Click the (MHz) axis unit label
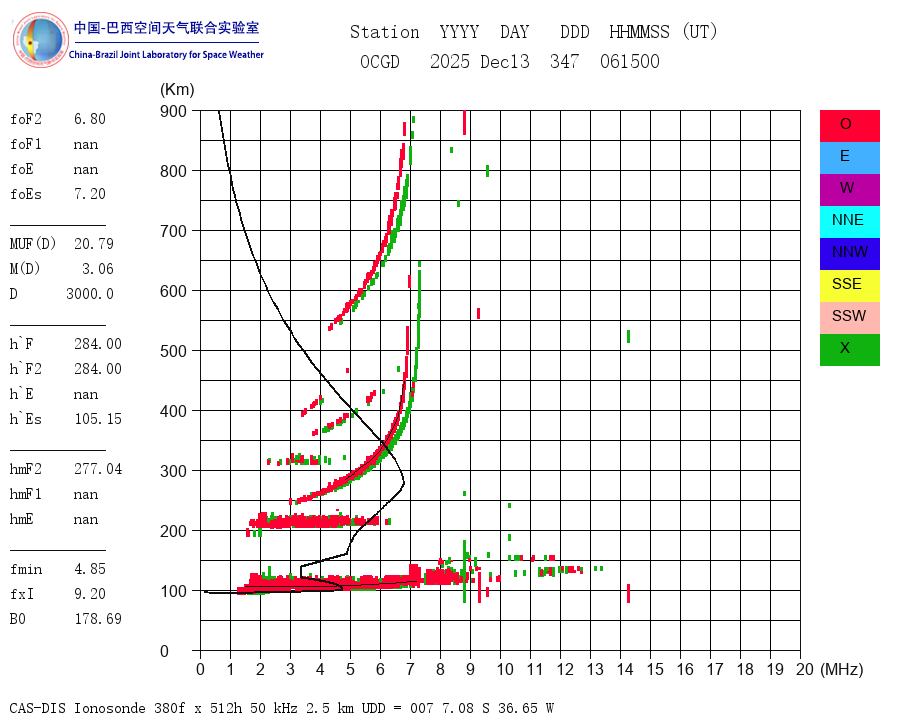This screenshot has height=720, width=900. 842,669
